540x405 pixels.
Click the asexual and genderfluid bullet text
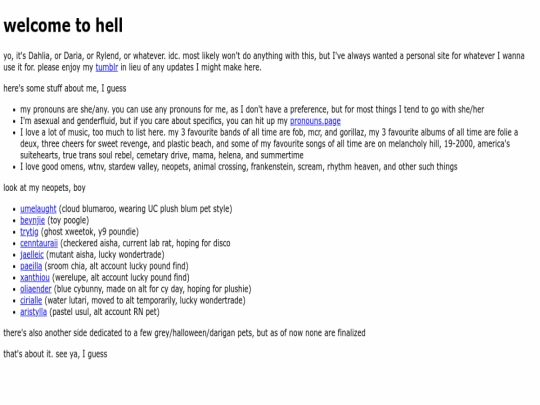click(180, 121)
